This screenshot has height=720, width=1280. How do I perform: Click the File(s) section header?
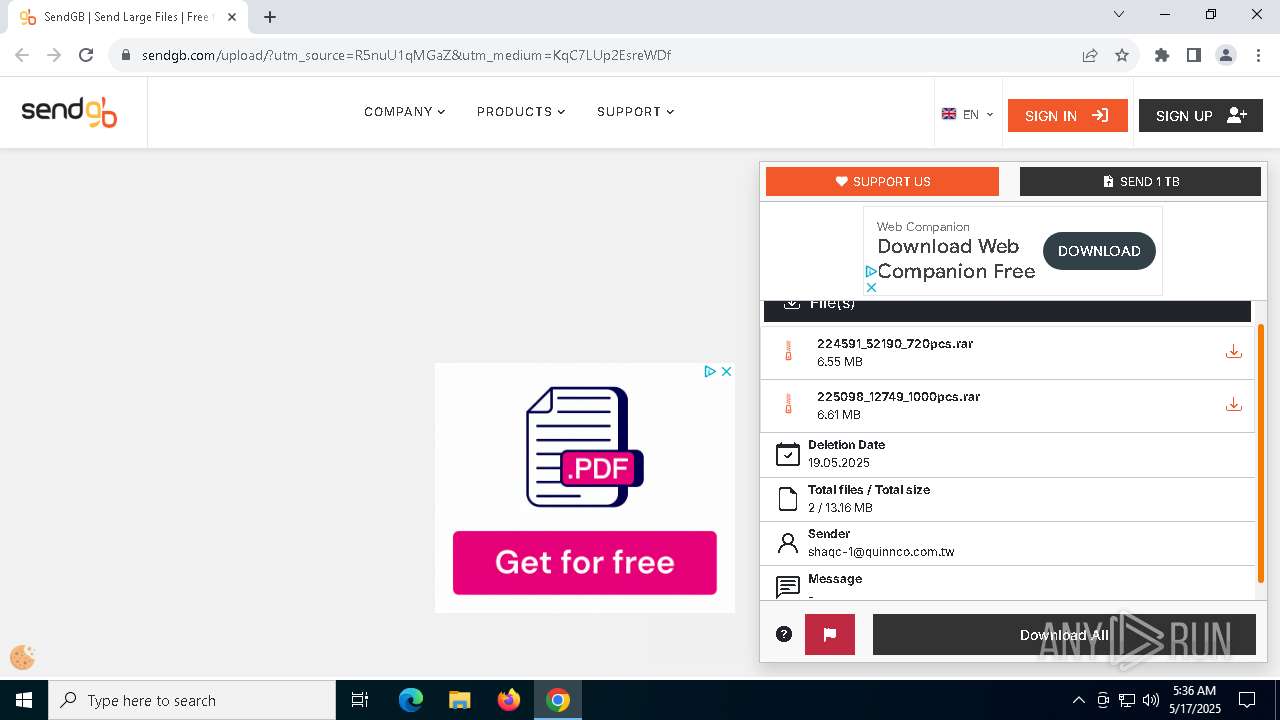point(1007,309)
